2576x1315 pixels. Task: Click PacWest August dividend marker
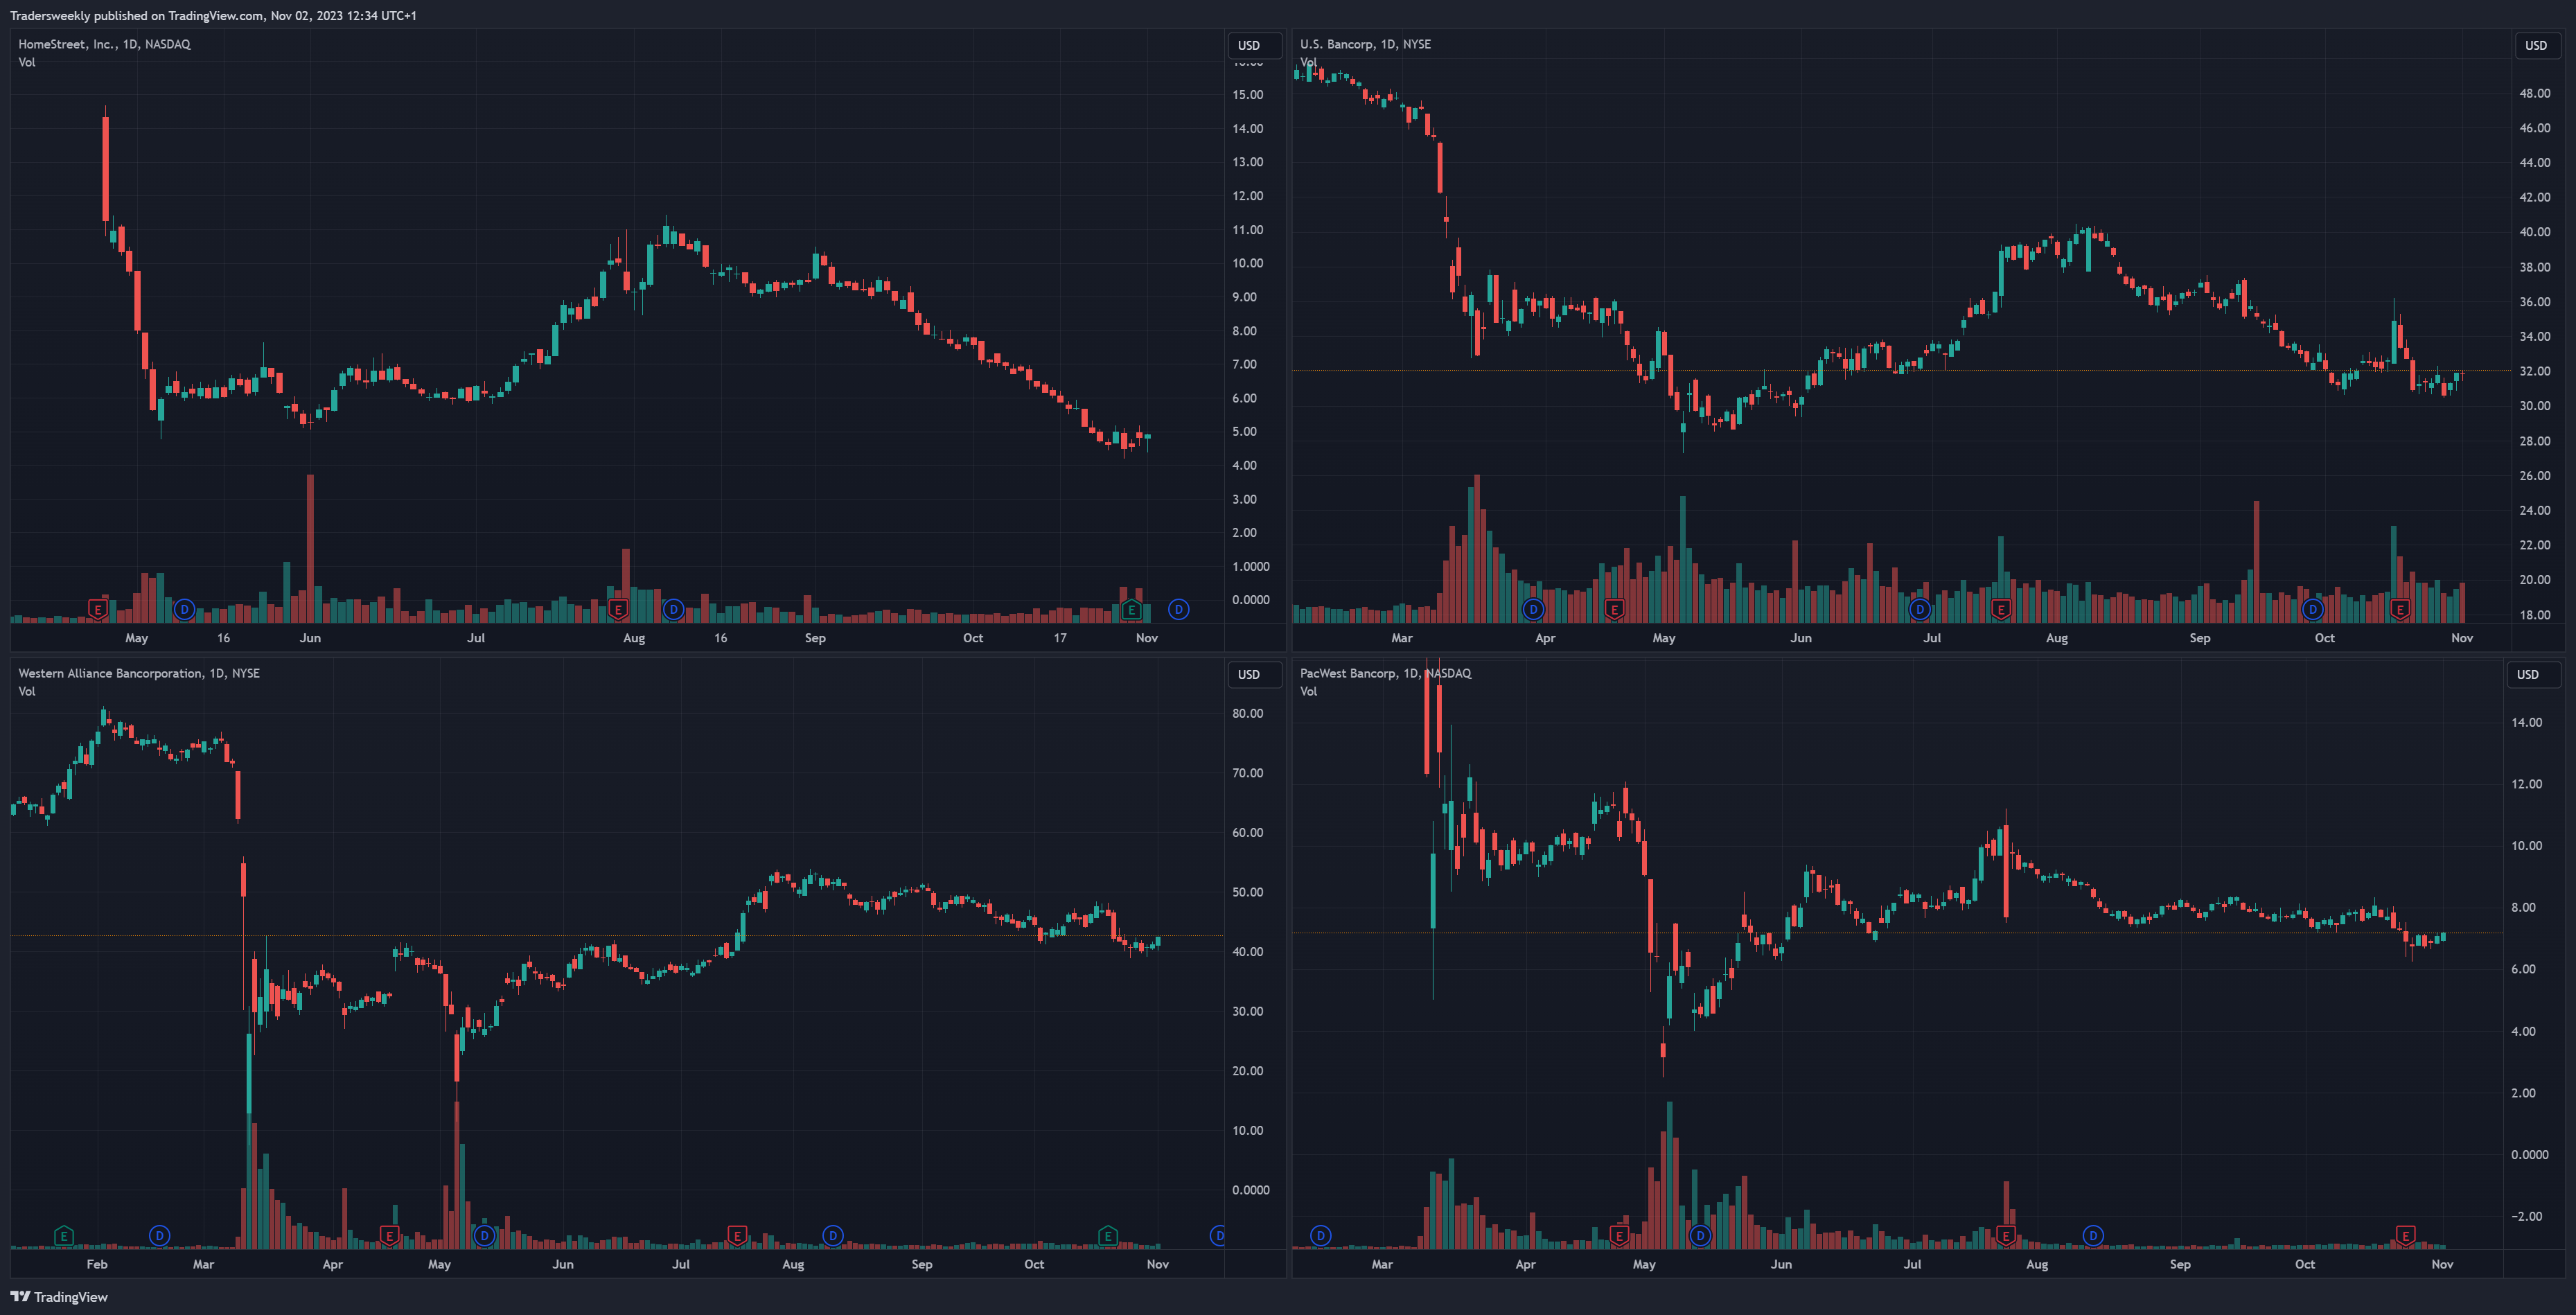(2093, 1236)
